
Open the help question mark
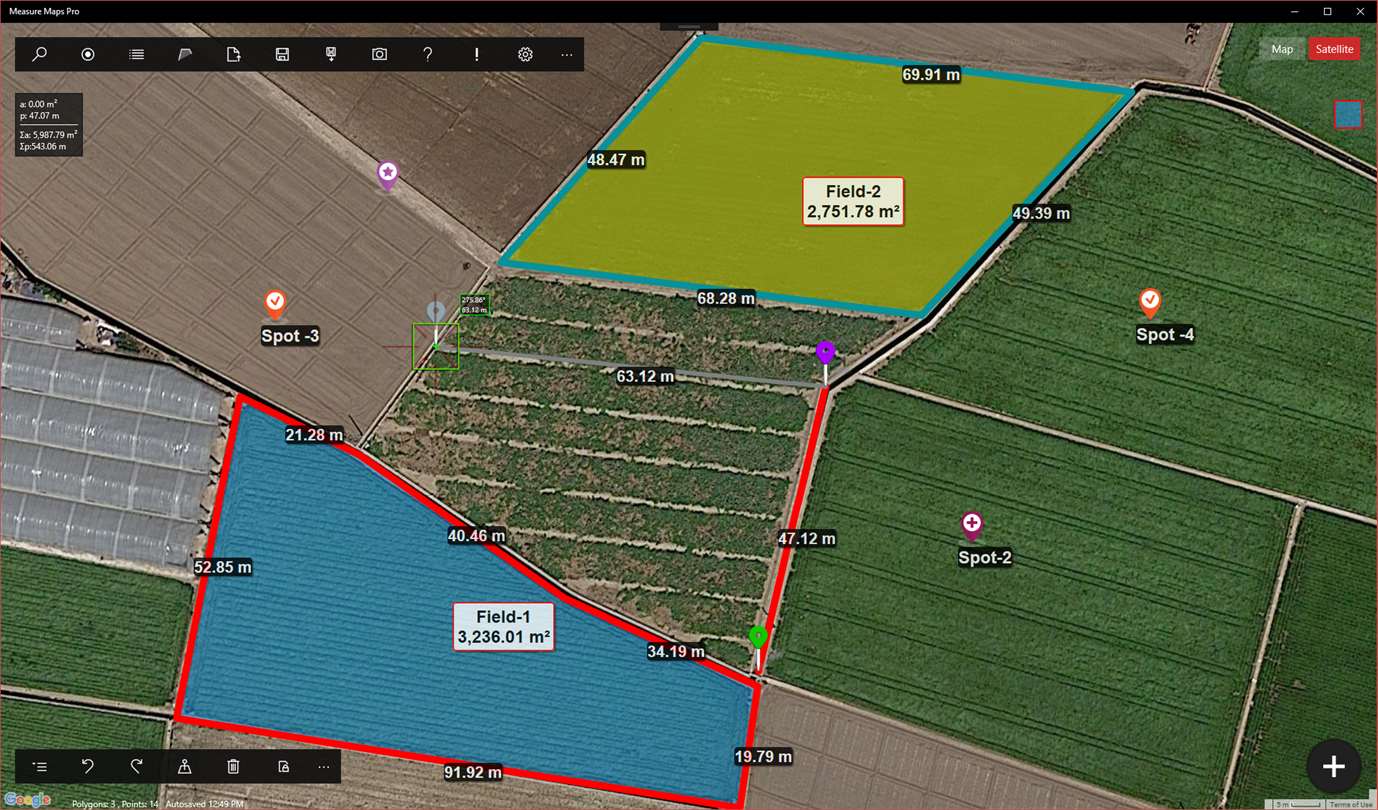click(428, 55)
